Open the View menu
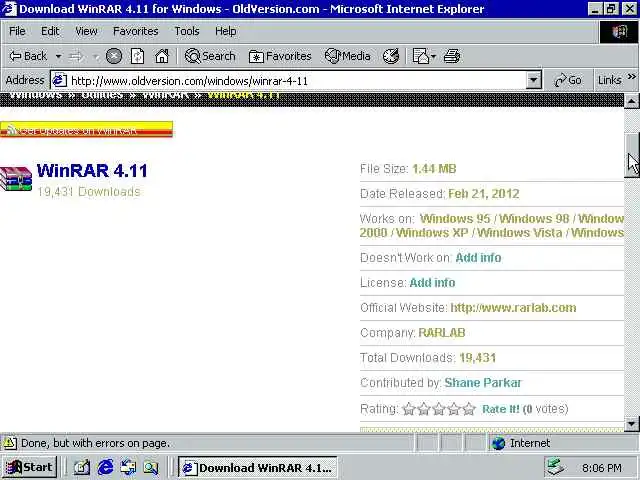 (86, 31)
